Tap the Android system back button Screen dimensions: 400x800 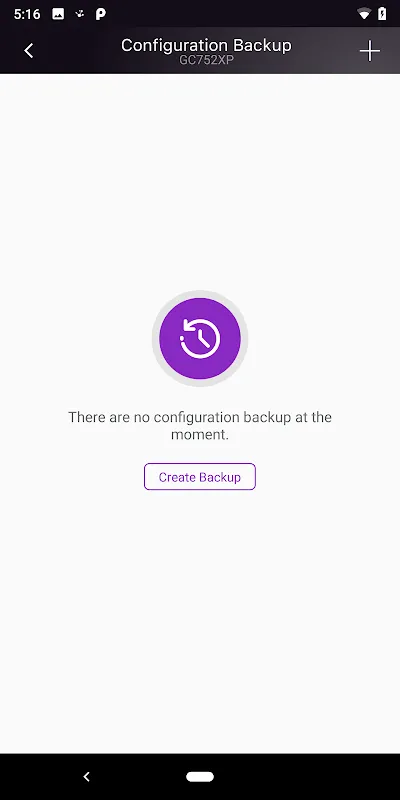coord(86,777)
